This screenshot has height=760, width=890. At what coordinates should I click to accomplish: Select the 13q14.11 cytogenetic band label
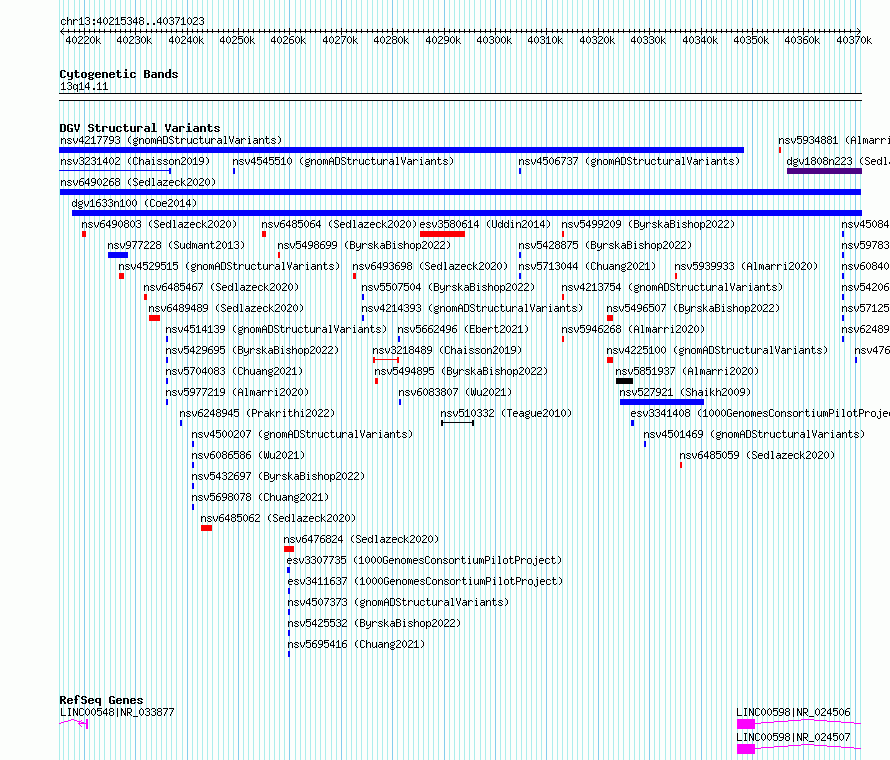coord(84,86)
